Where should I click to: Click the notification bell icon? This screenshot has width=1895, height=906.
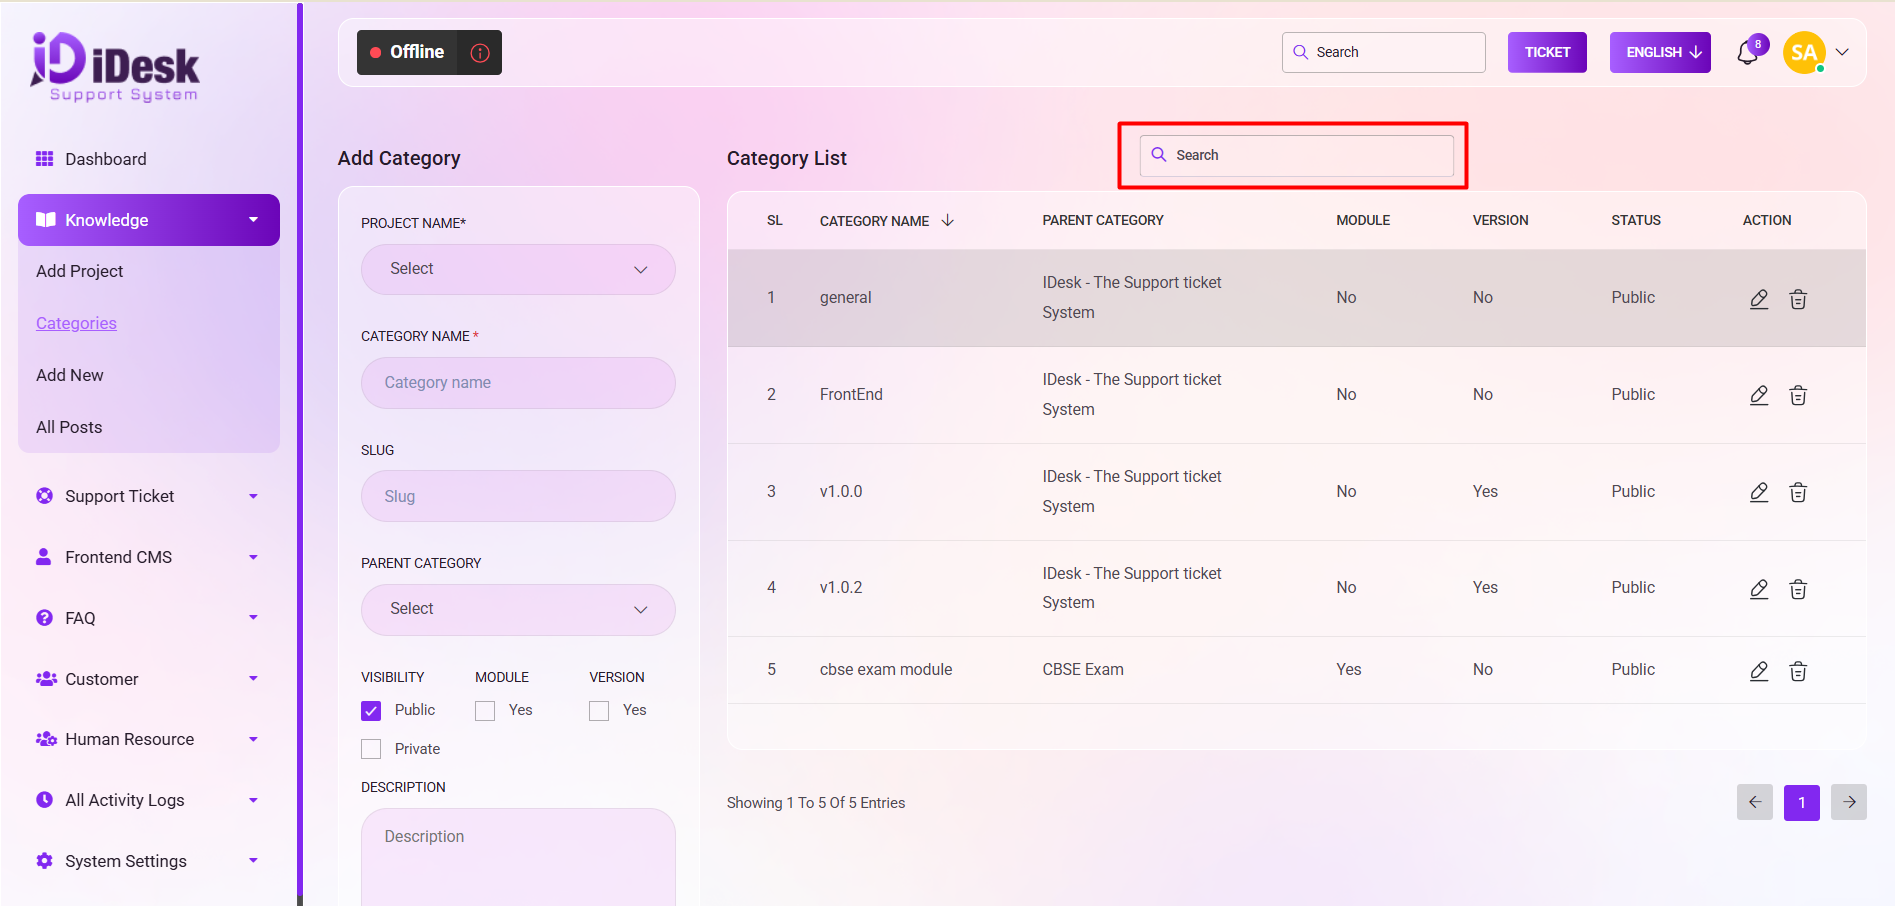[1747, 53]
